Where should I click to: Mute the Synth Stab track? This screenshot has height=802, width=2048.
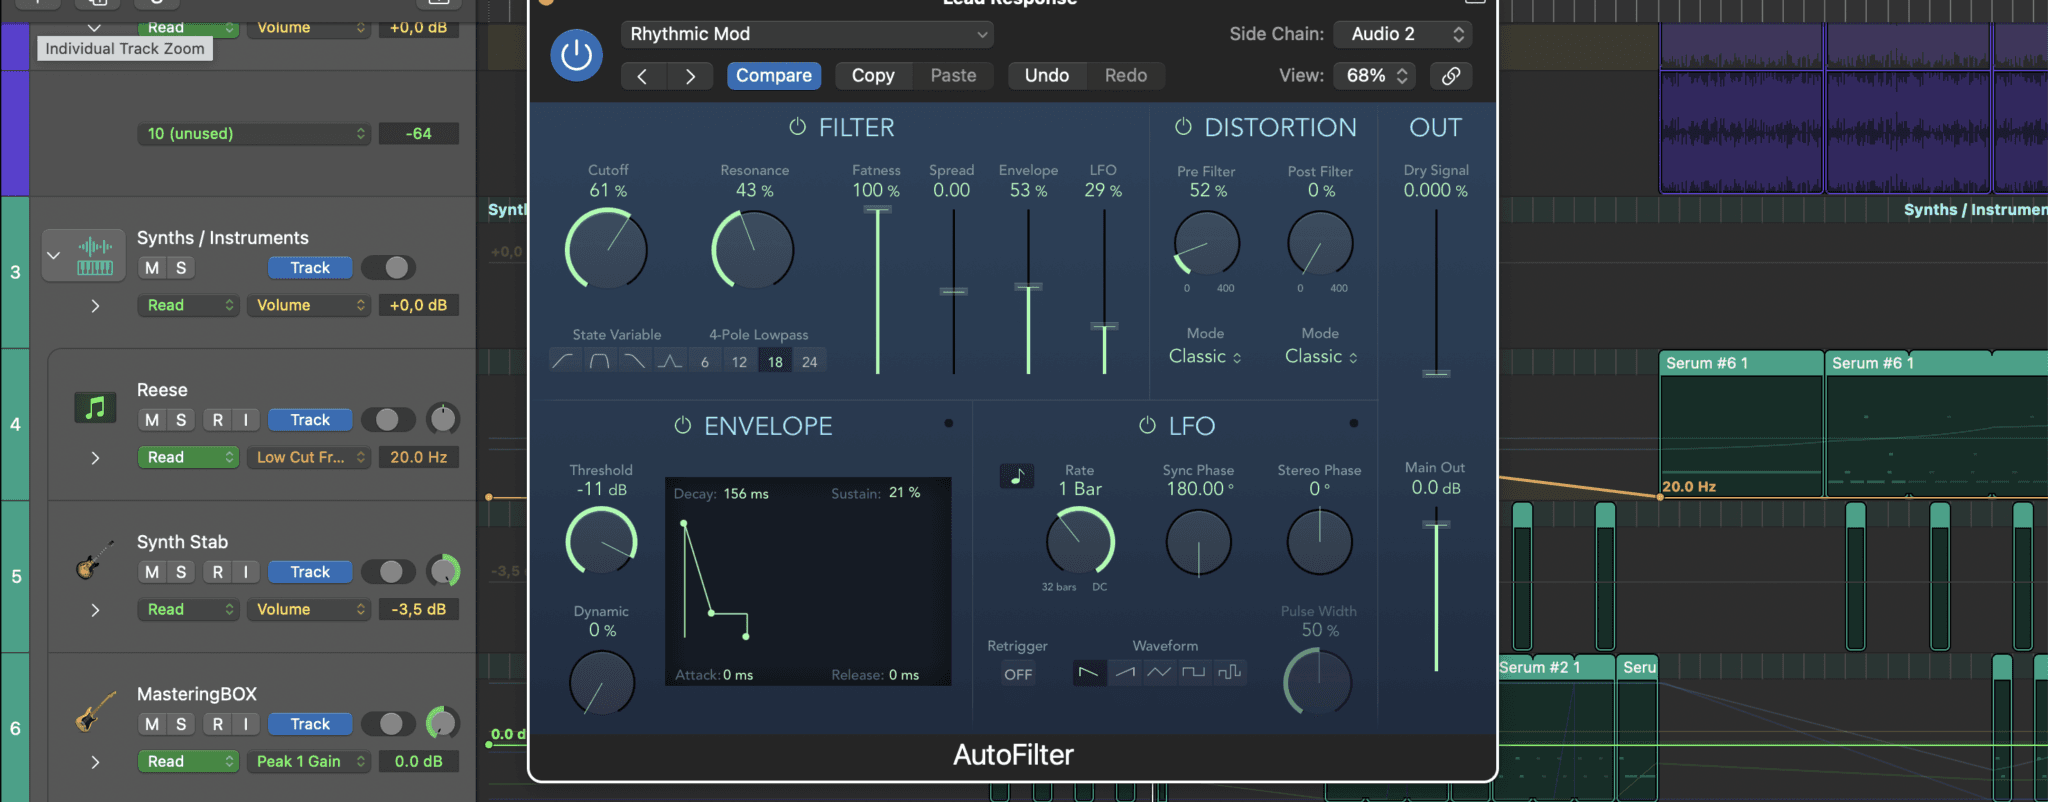pos(152,572)
